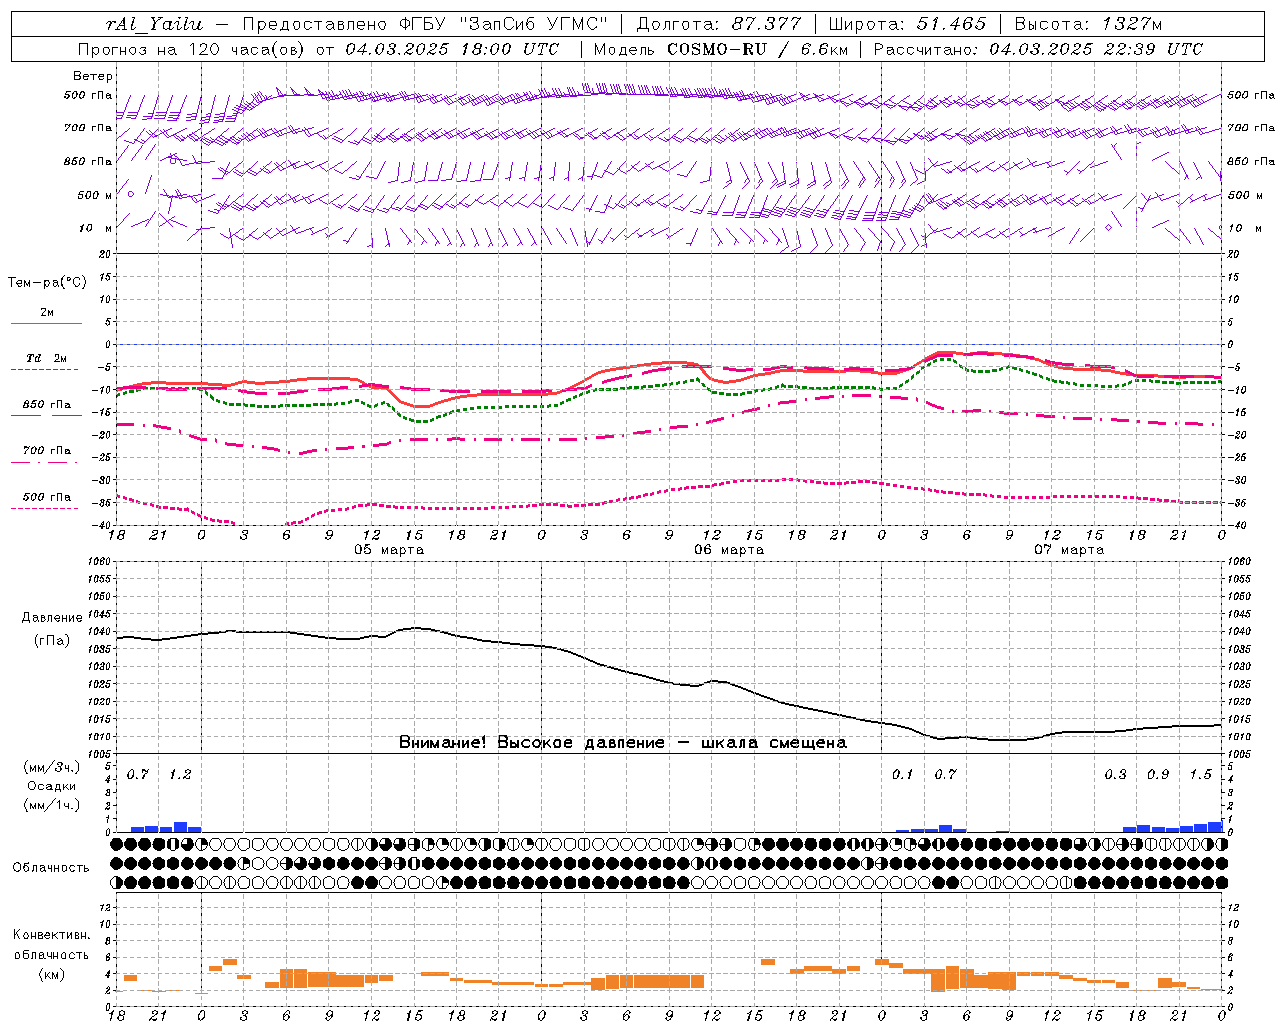Click the 700 гПа temperature legend entry
This screenshot has width=1280, height=1024.
pos(47,451)
